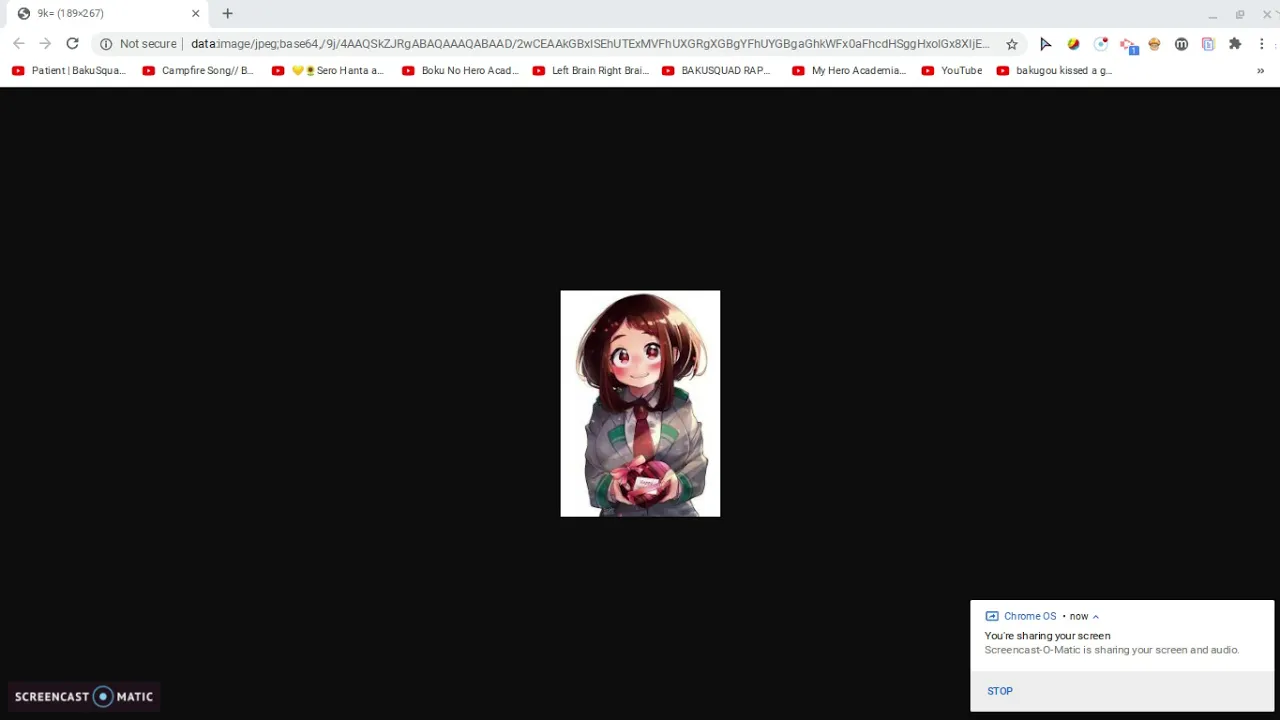
Task: Open the YouTube bookmark
Action: [952, 71]
